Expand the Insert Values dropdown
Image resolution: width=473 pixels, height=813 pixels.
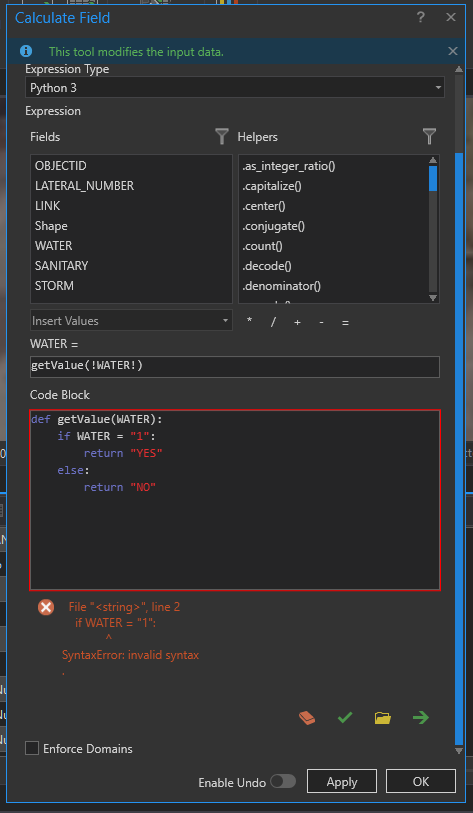click(131, 320)
